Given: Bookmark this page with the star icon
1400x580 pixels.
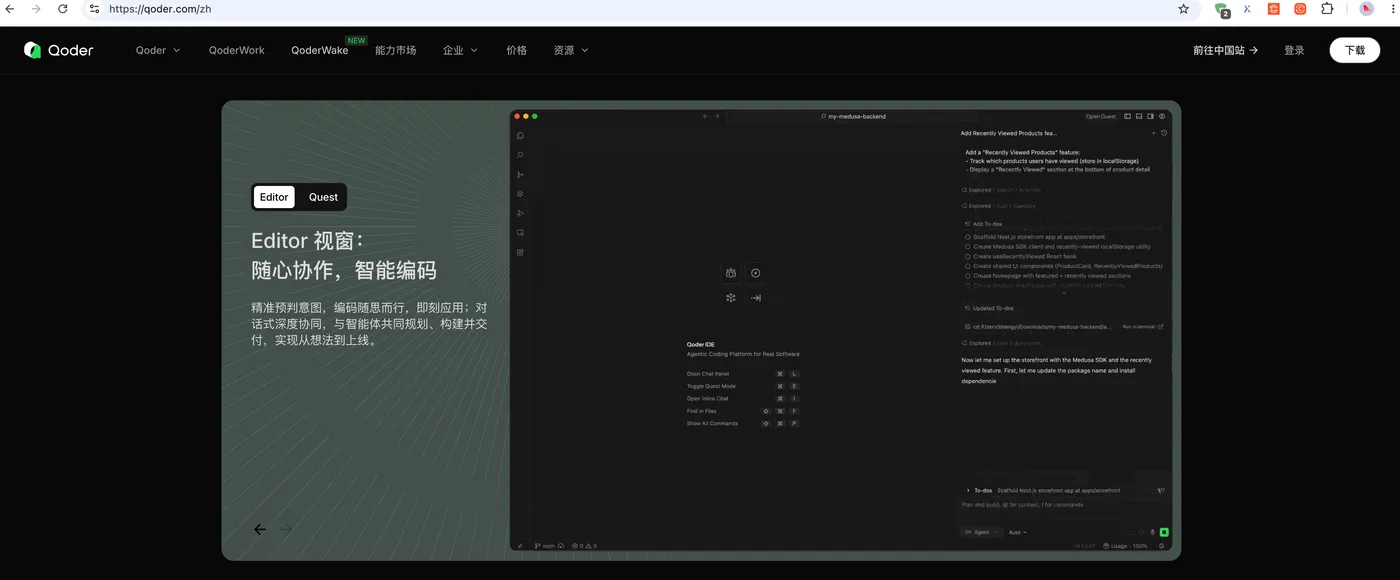Looking at the screenshot, I should click(1184, 9).
